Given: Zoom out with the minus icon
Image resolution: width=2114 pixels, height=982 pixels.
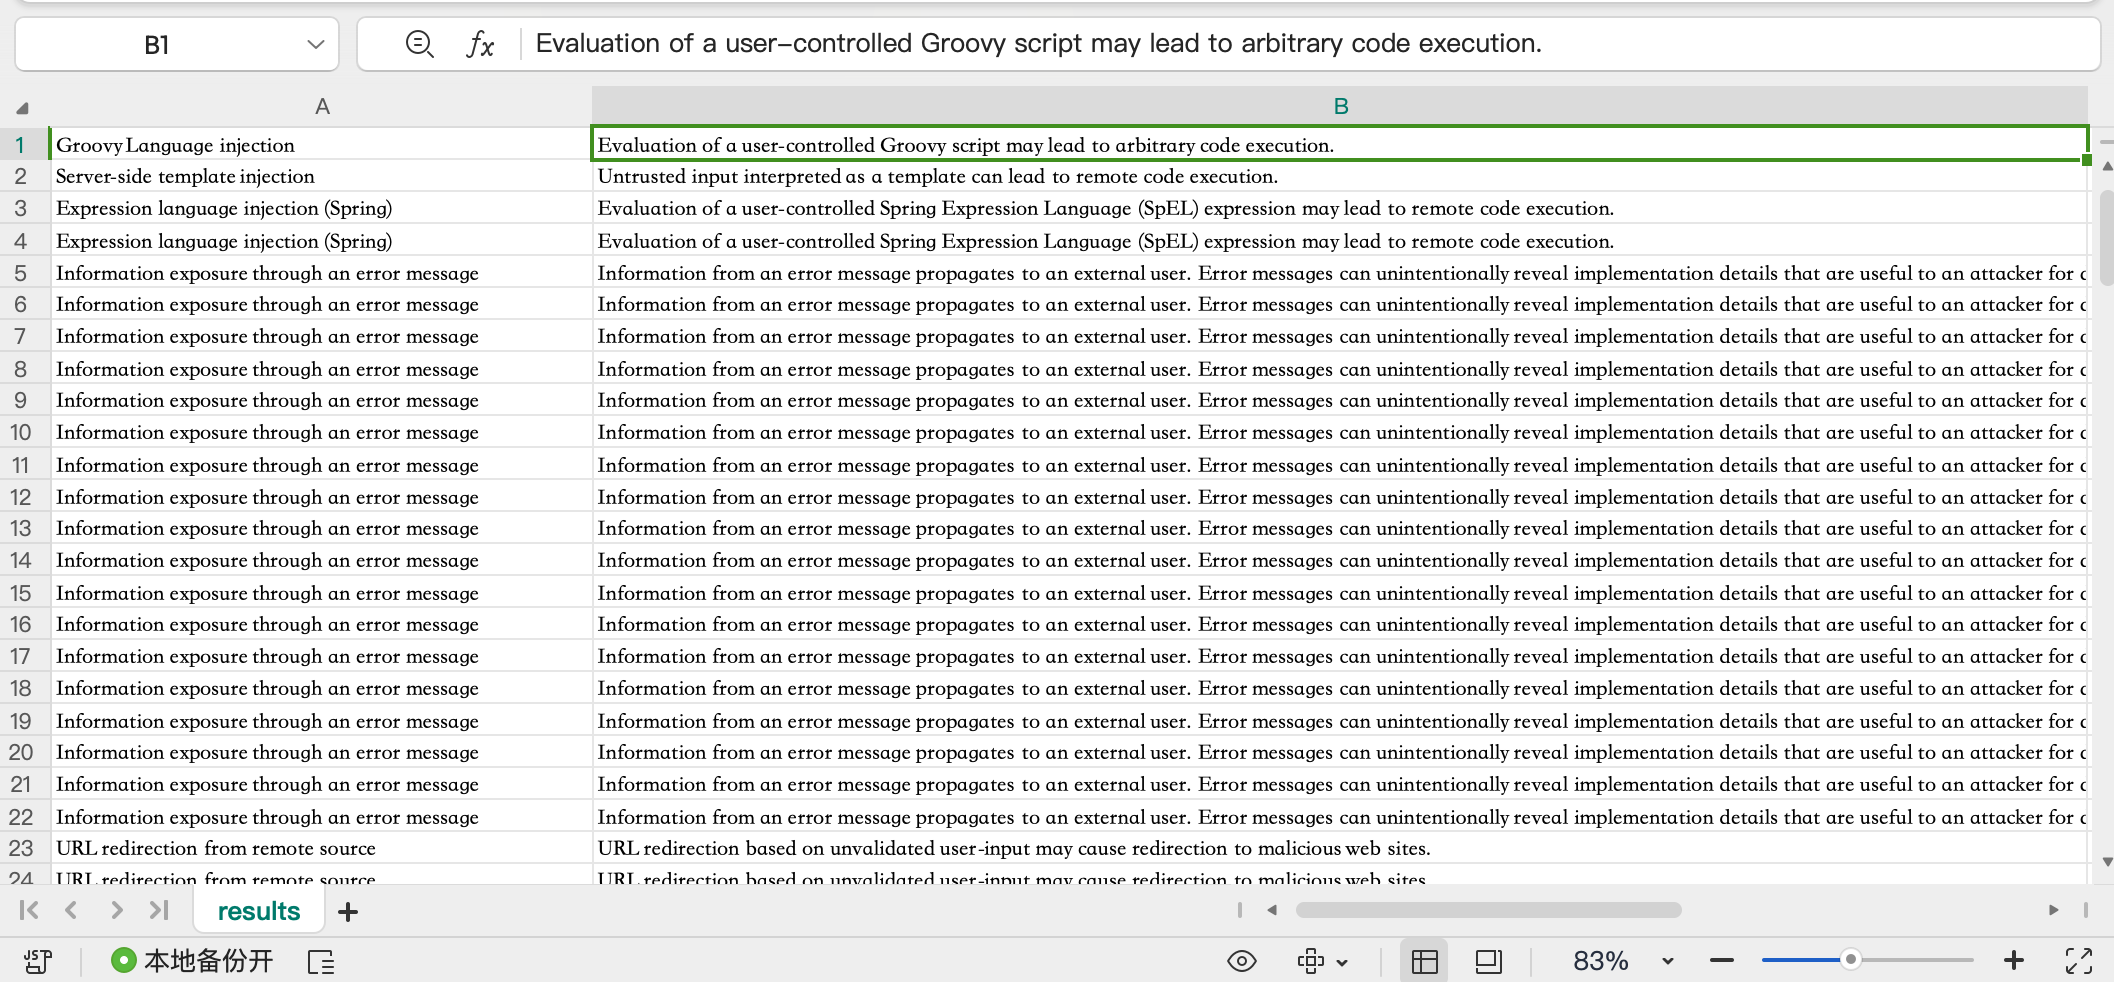Looking at the screenshot, I should [x=1722, y=961].
